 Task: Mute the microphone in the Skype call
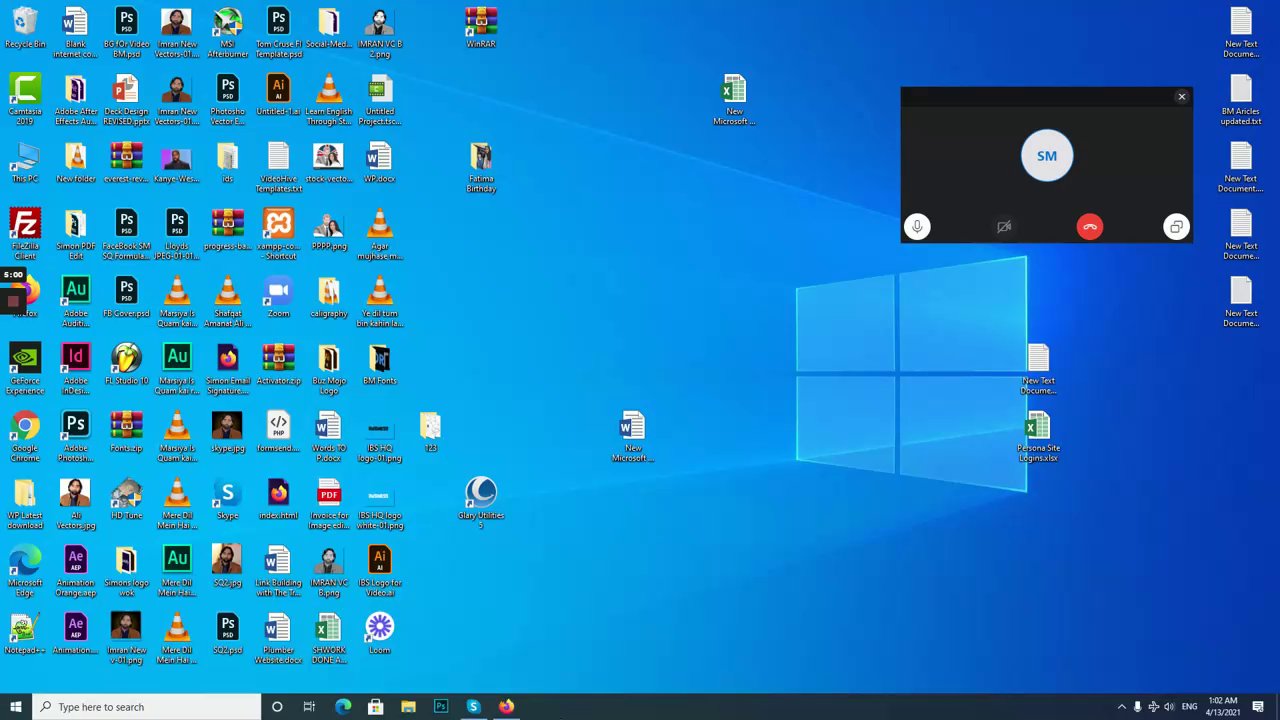pos(917,227)
